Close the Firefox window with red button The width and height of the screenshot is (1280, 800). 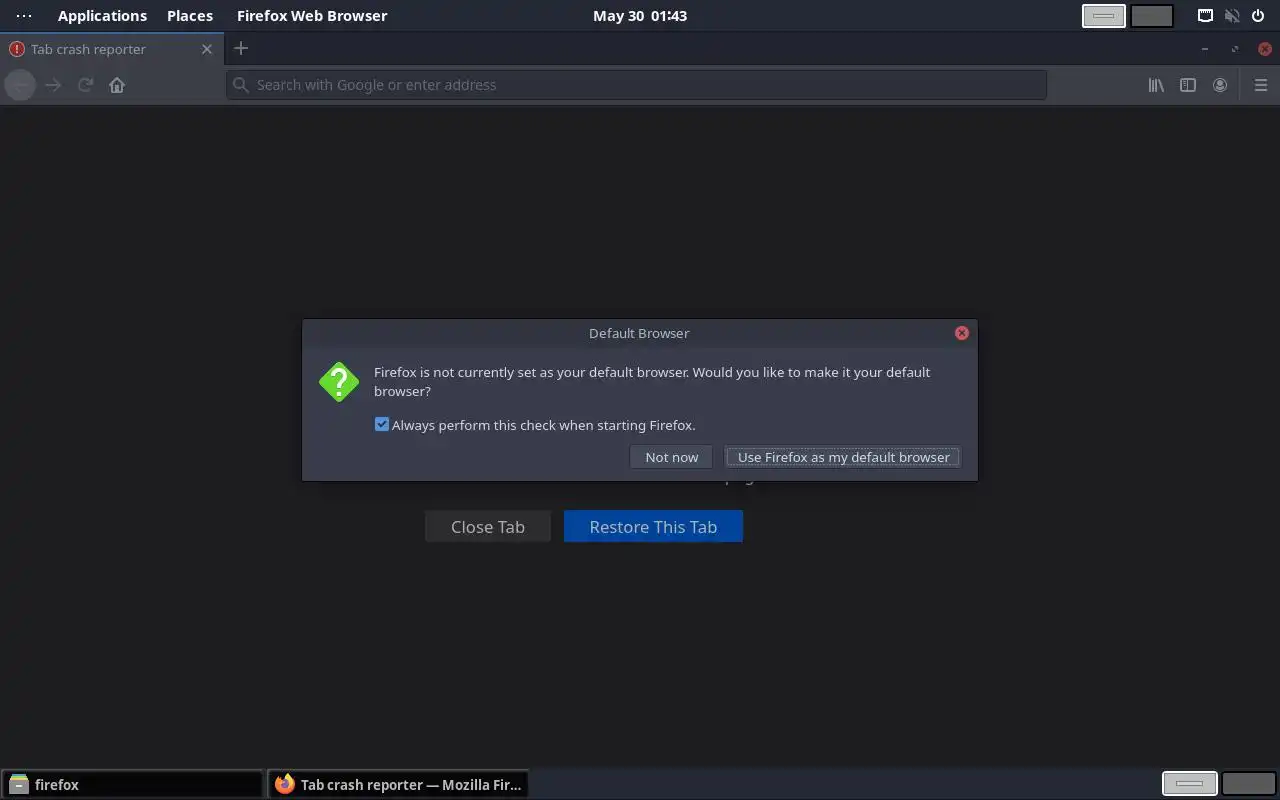coord(1266,49)
